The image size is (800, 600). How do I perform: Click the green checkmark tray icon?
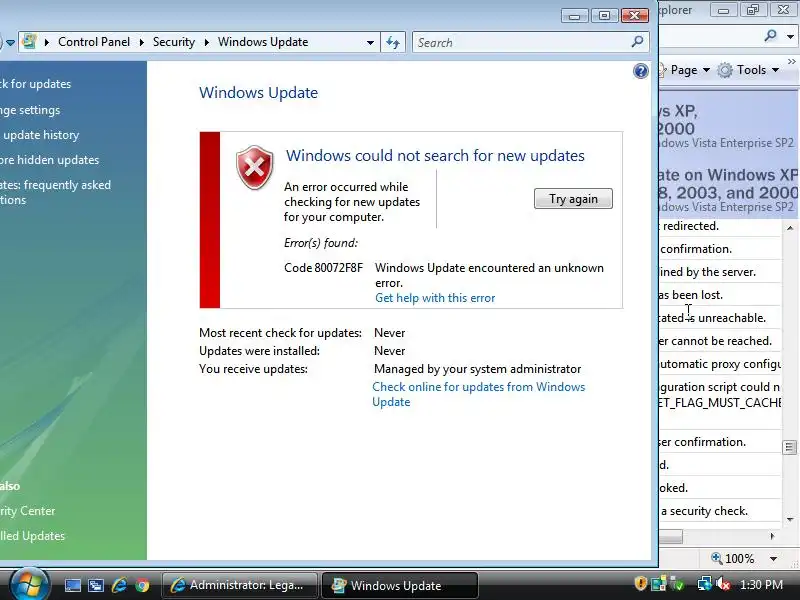pyautogui.click(x=677, y=584)
